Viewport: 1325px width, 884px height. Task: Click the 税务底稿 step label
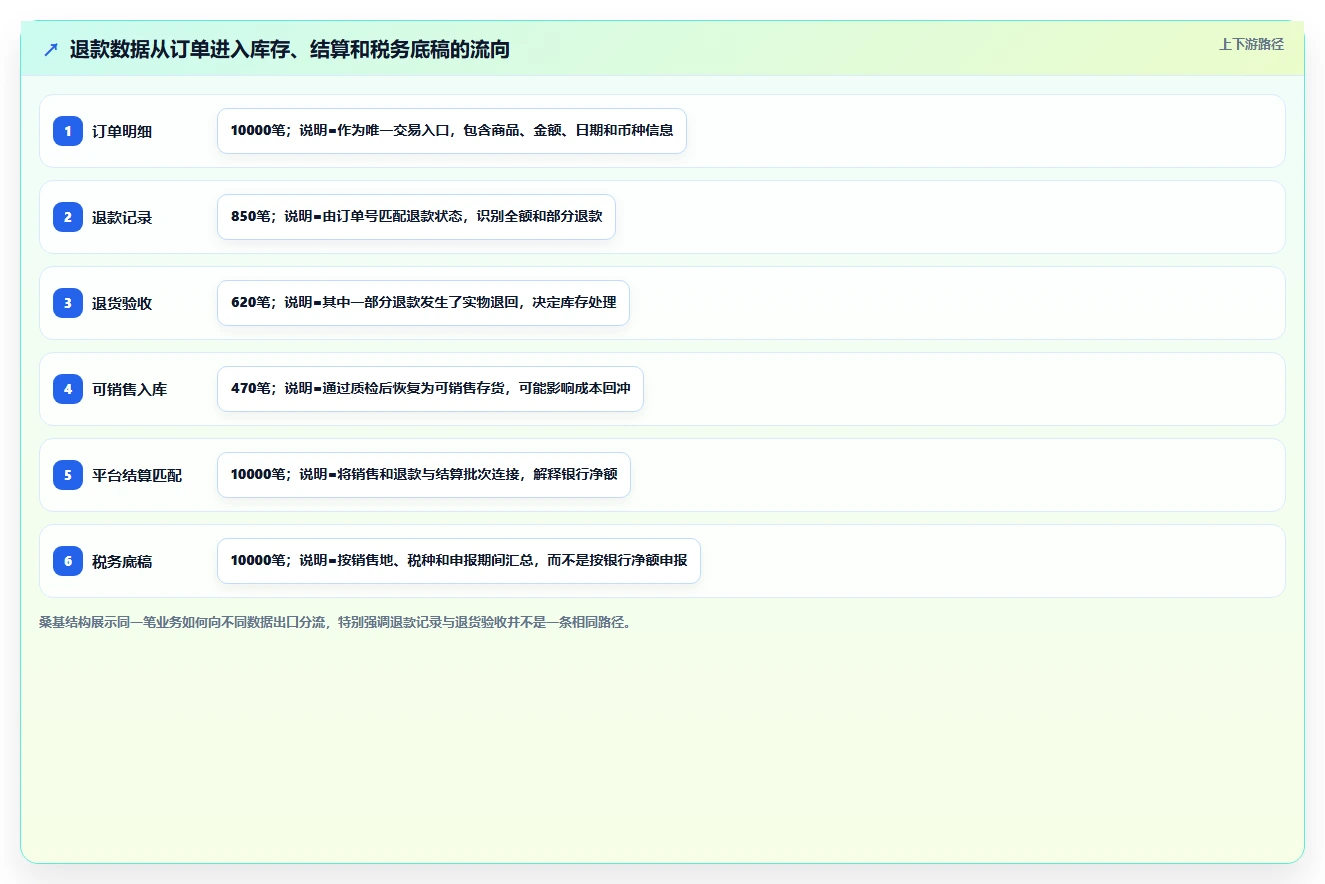(x=122, y=561)
